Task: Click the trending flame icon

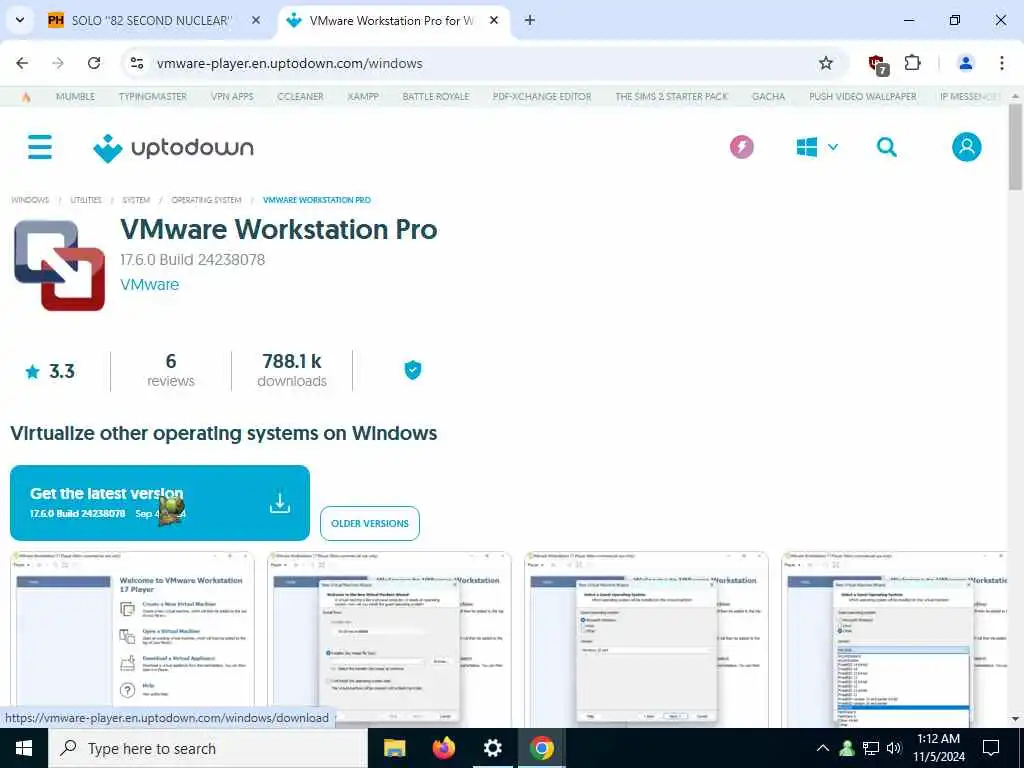Action: click(26, 97)
